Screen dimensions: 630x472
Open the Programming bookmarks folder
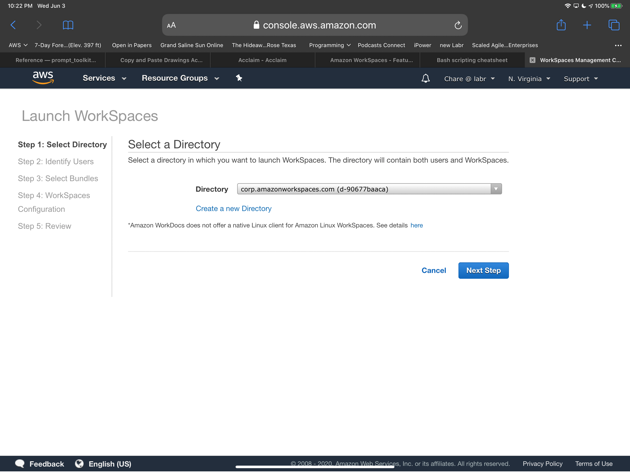tap(329, 45)
